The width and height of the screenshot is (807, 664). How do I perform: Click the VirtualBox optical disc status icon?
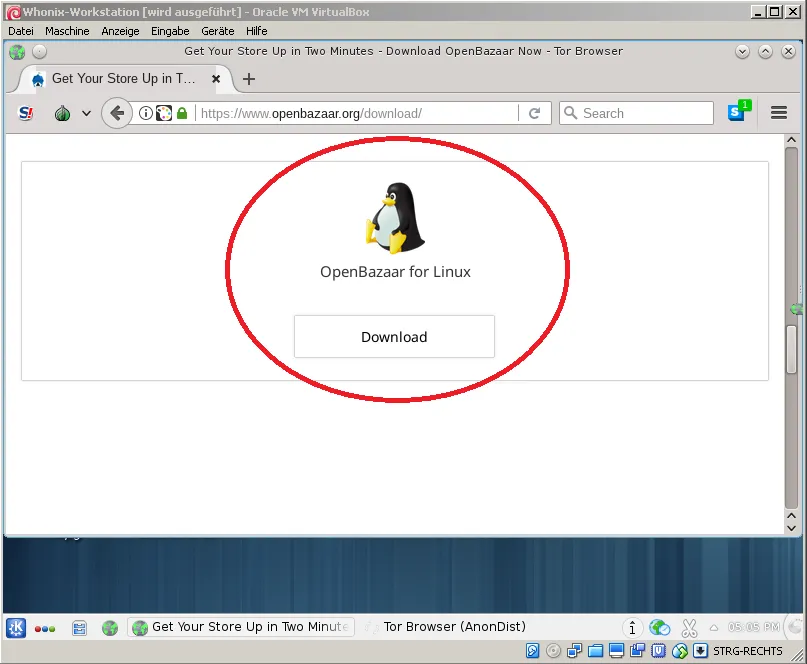point(553,651)
